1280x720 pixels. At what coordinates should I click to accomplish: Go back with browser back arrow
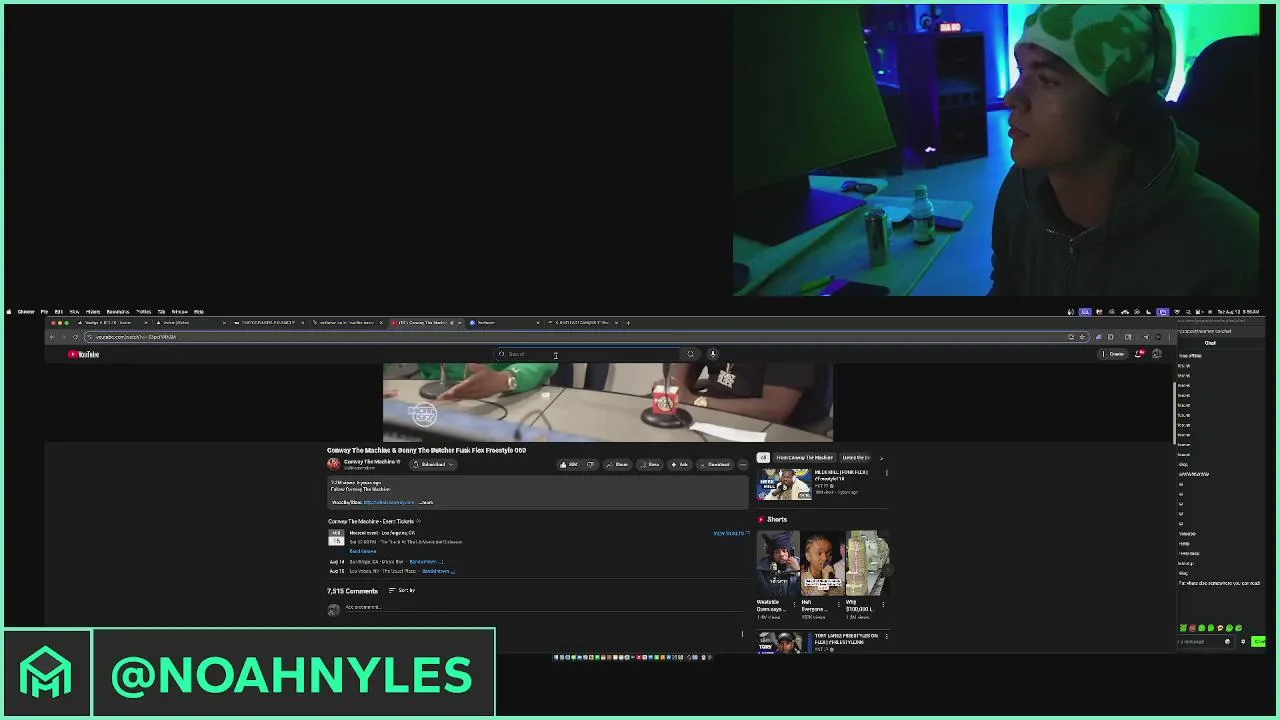pyautogui.click(x=52, y=337)
